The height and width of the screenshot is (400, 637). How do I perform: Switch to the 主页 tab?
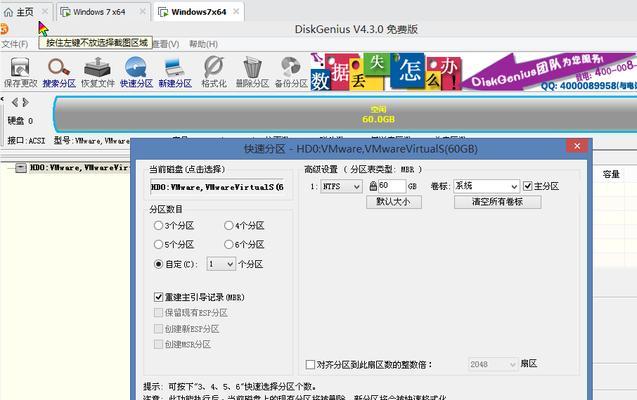pyautogui.click(x=25, y=12)
